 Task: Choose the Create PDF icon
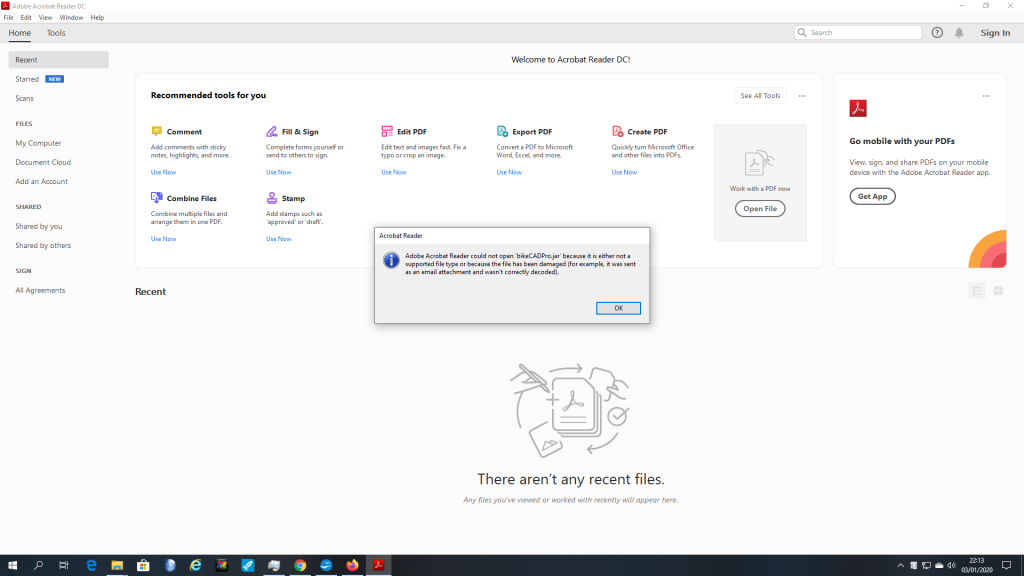[617, 131]
